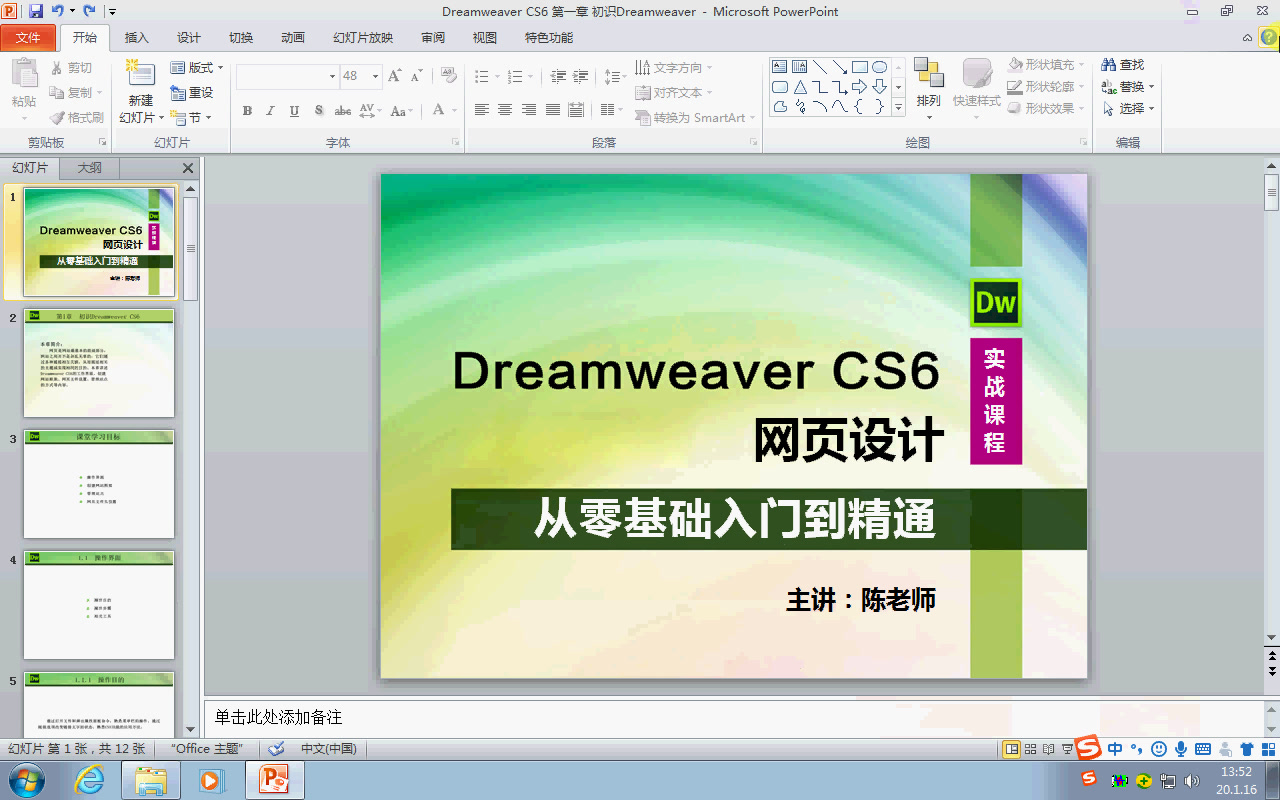The width and height of the screenshot is (1280, 800).
Task: Click Select (选择) button
Action: tap(1128, 109)
